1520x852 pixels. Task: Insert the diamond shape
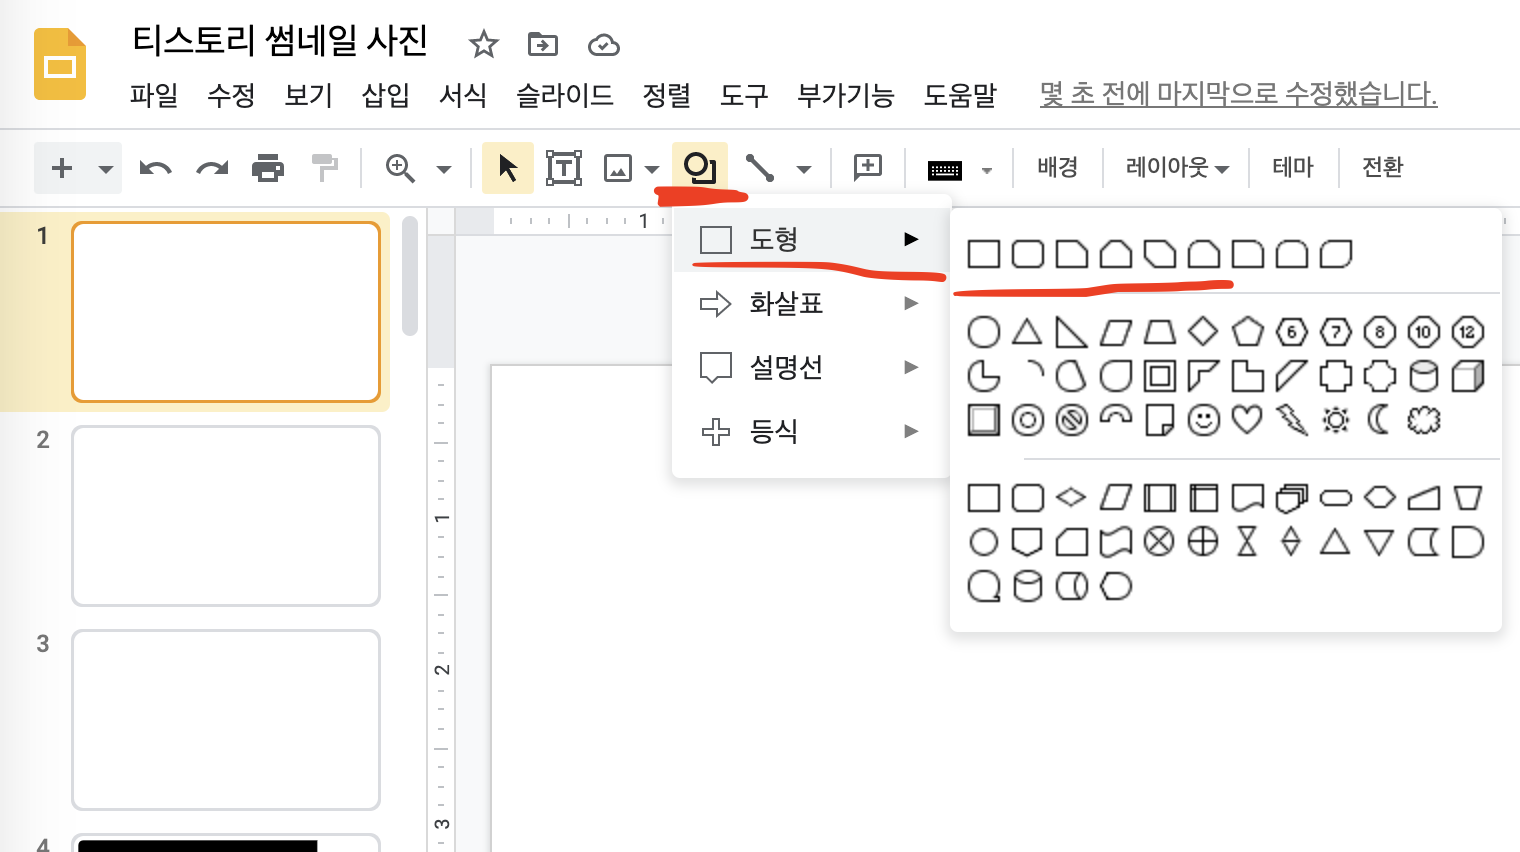pos(1204,331)
